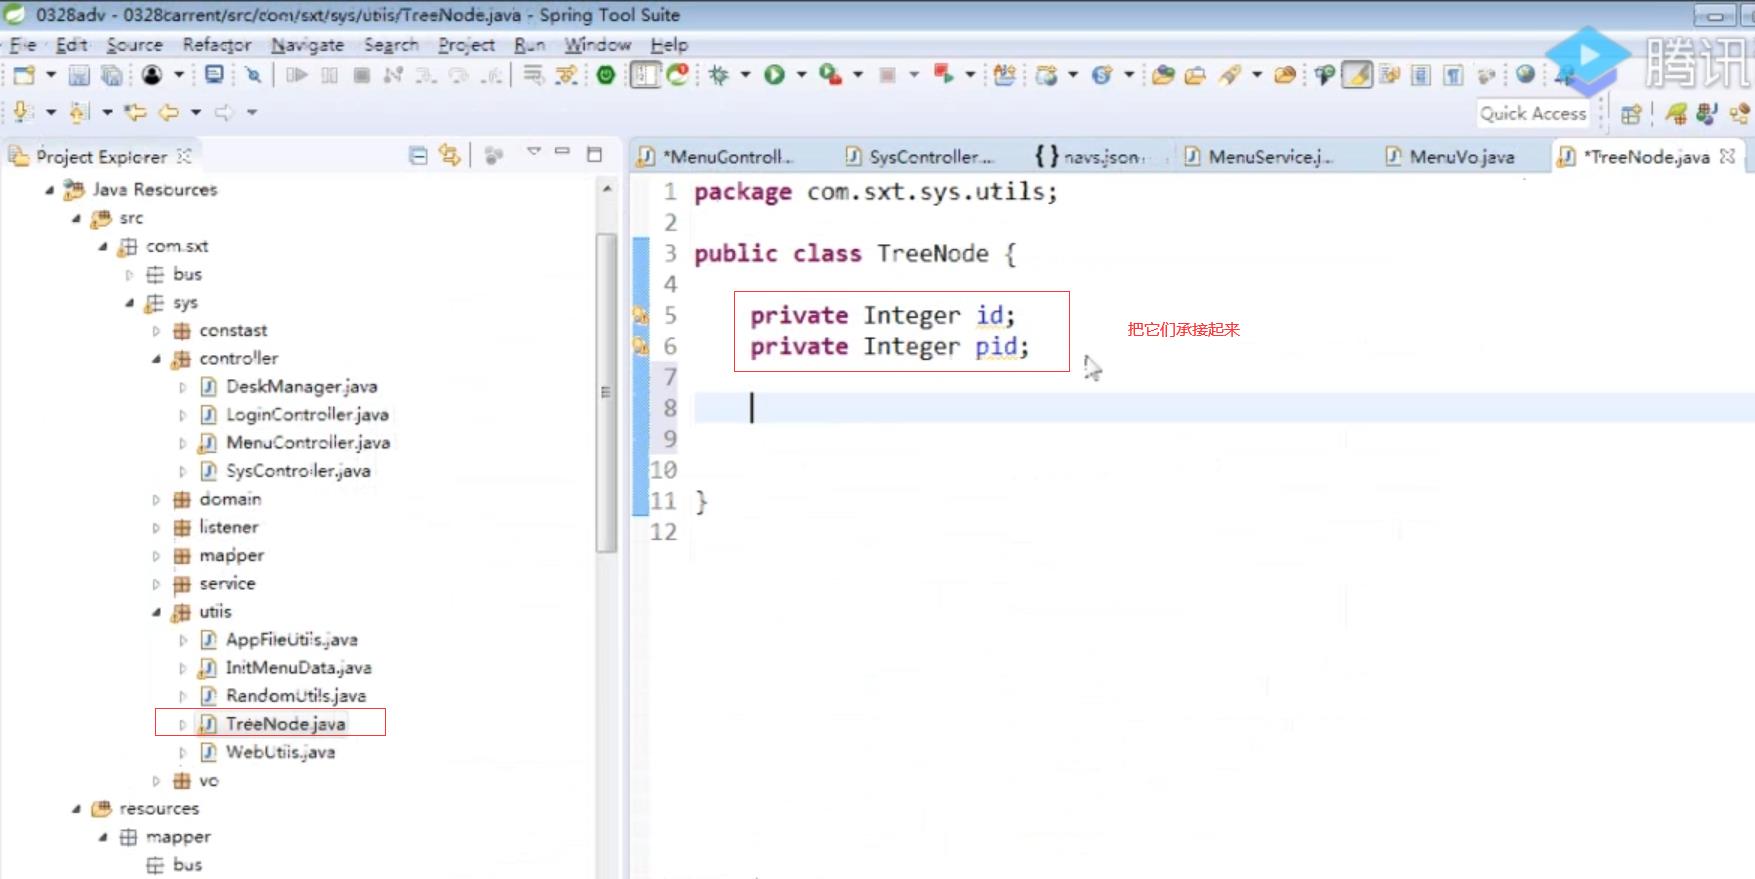Click the Save All toolbar icon
1755x879 pixels.
click(112, 75)
